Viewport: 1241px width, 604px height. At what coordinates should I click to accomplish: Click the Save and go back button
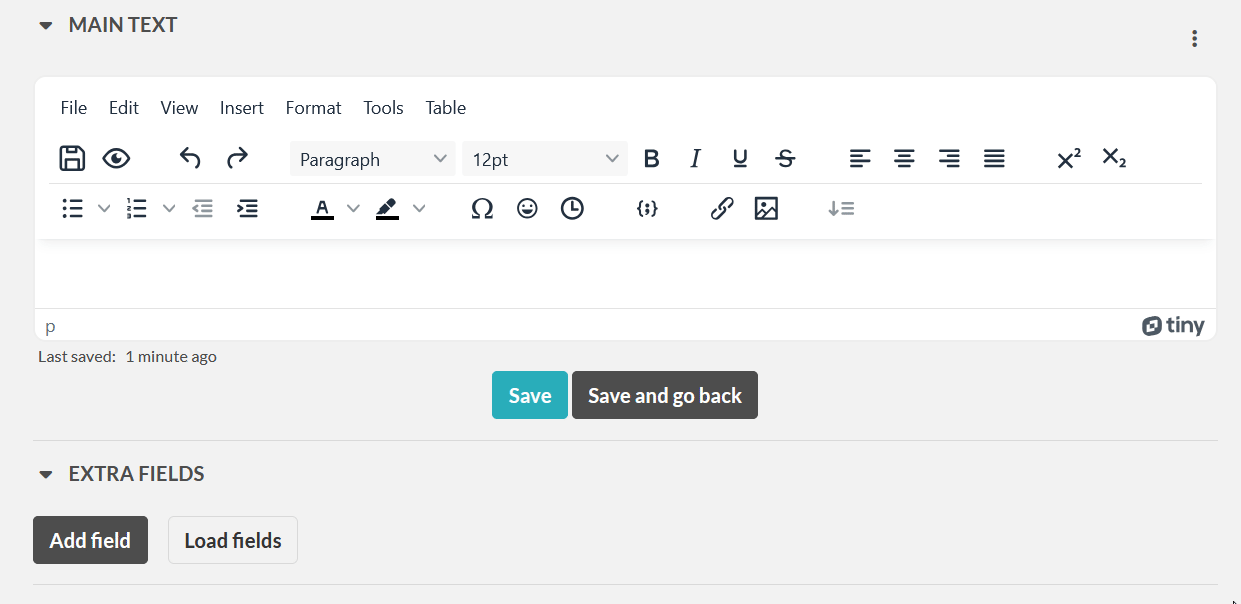[664, 395]
